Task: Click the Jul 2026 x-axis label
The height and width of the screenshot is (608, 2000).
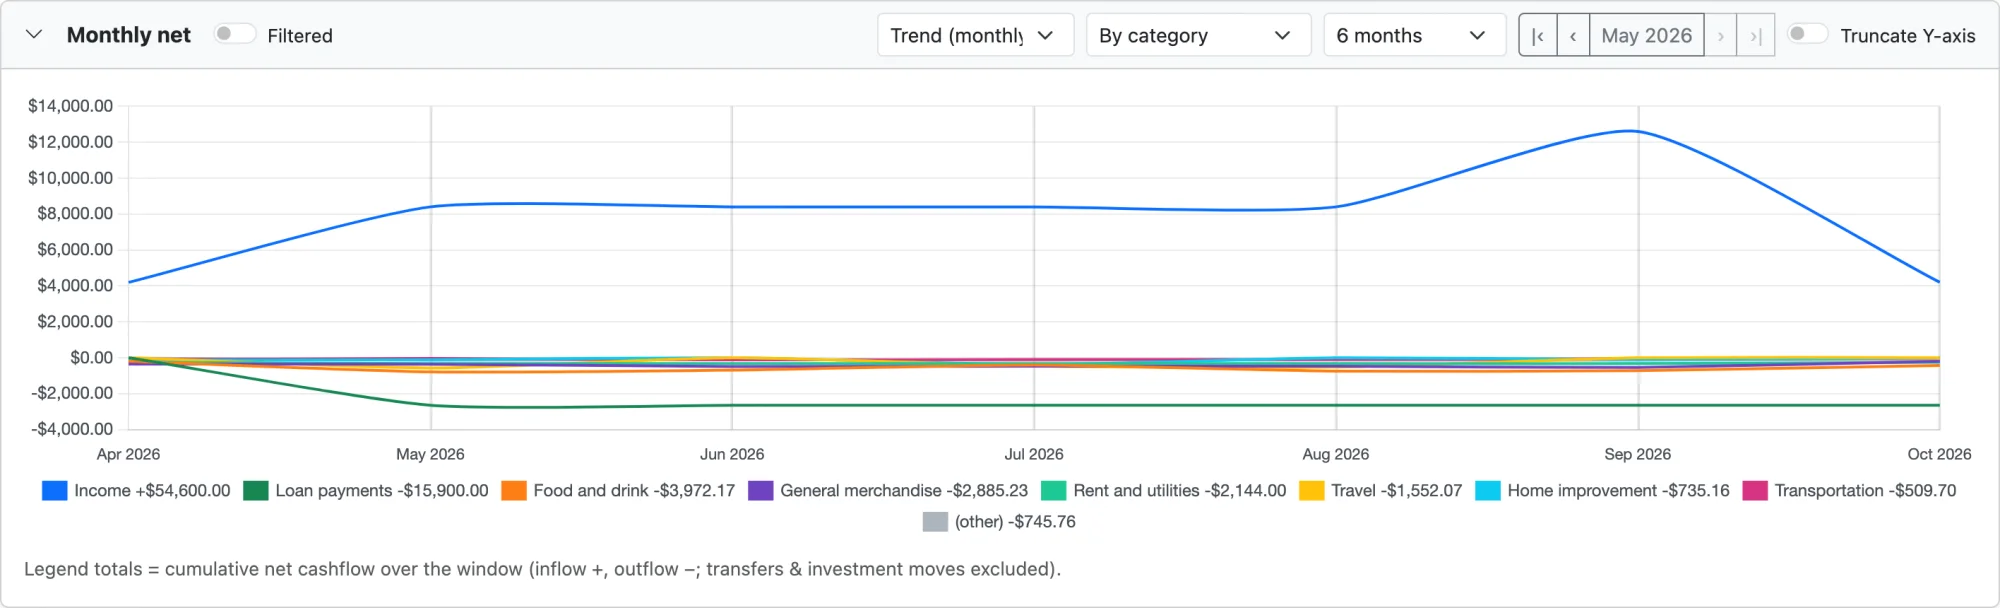Action: click(x=1034, y=454)
